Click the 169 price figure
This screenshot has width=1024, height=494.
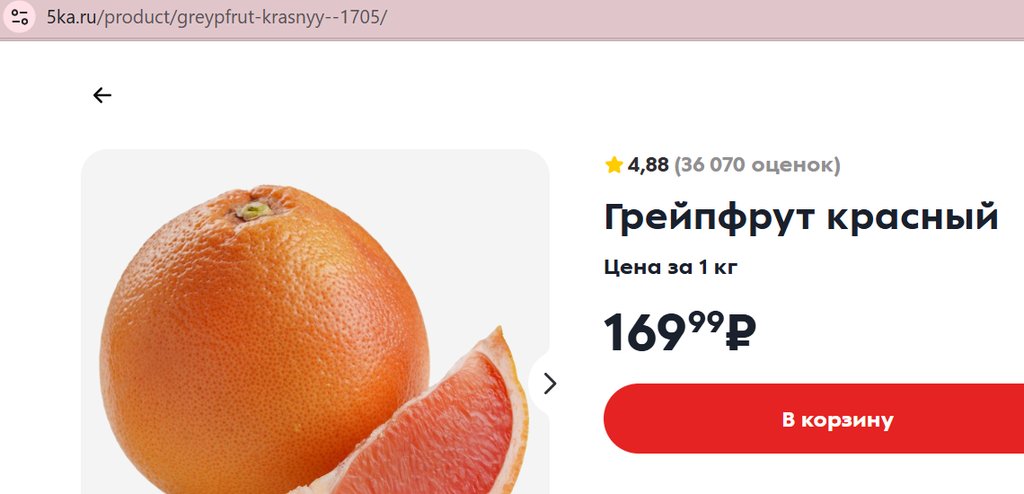(645, 333)
